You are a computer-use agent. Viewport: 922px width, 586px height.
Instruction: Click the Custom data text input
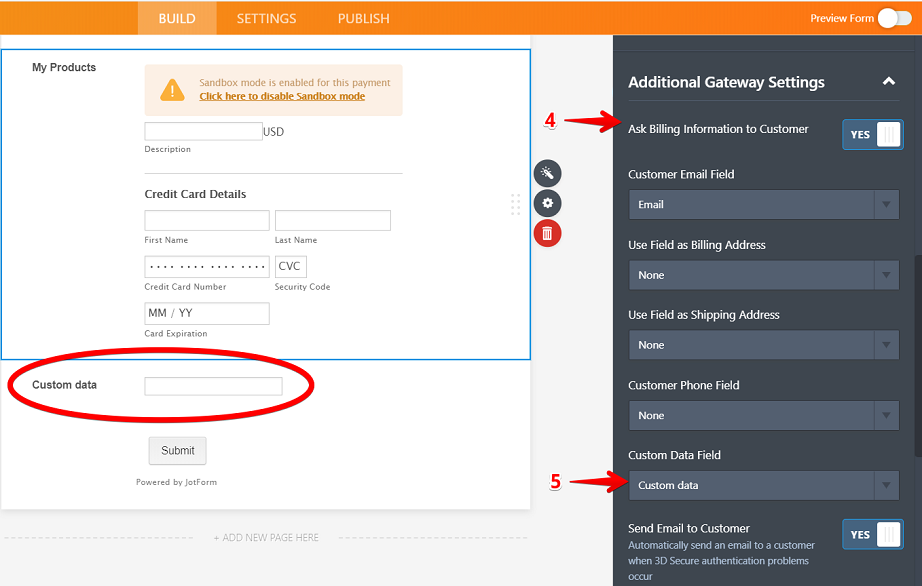213,386
